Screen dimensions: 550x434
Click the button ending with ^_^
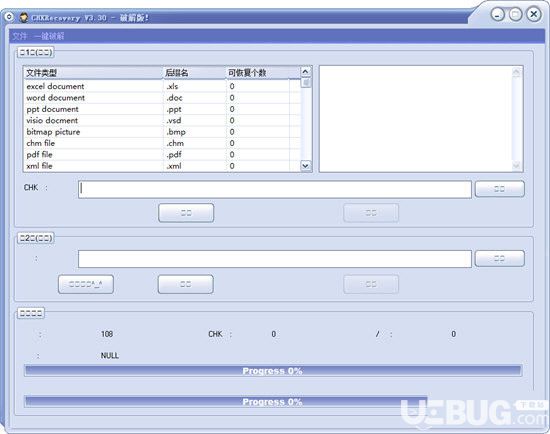point(86,284)
